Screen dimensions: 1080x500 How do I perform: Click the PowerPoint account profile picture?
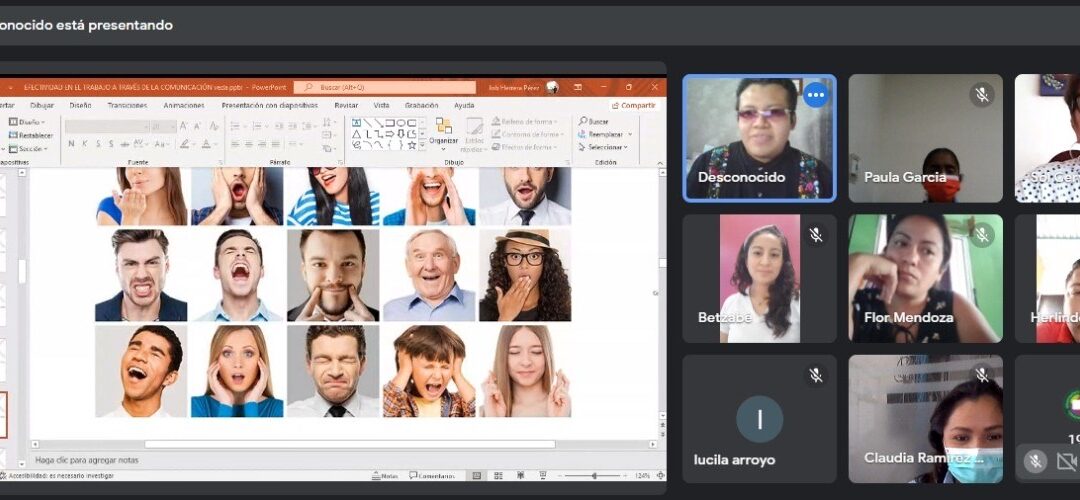[x=552, y=87]
